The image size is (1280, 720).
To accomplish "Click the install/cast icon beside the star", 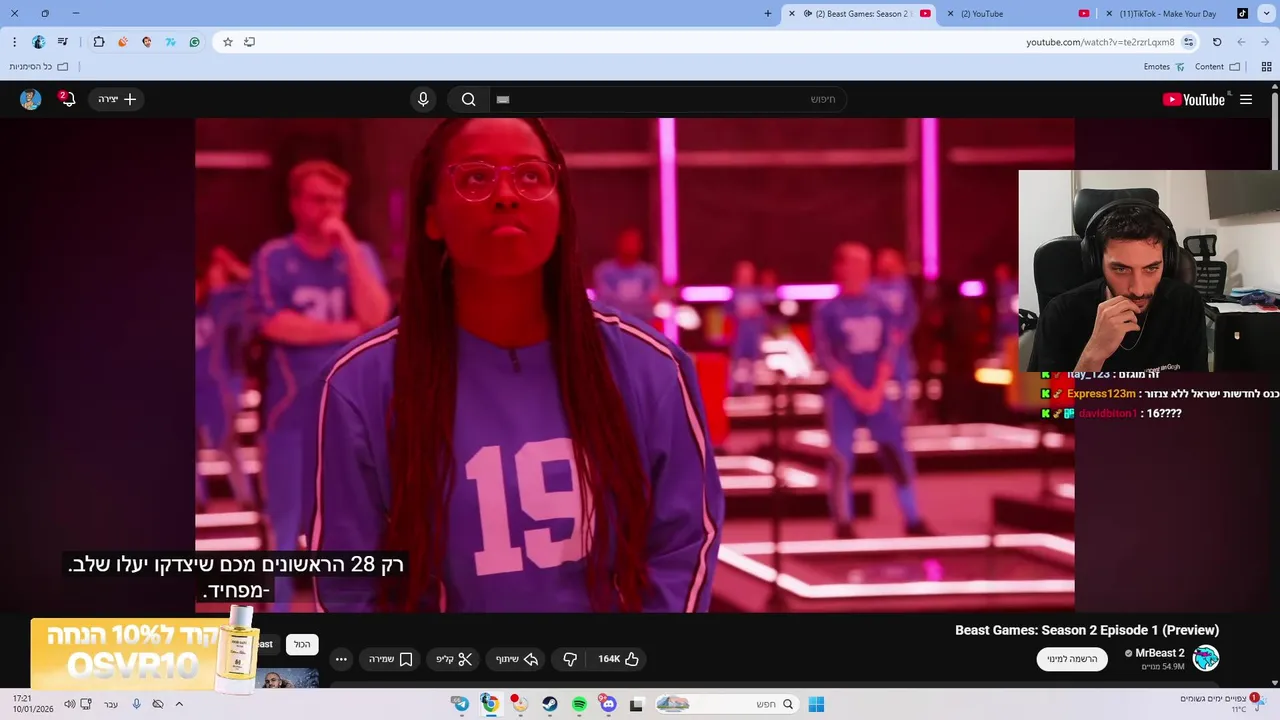I will (249, 42).
